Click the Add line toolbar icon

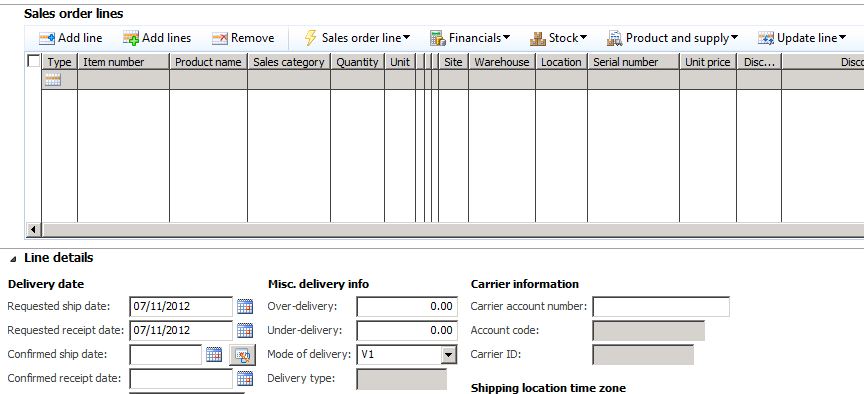[x=47, y=38]
